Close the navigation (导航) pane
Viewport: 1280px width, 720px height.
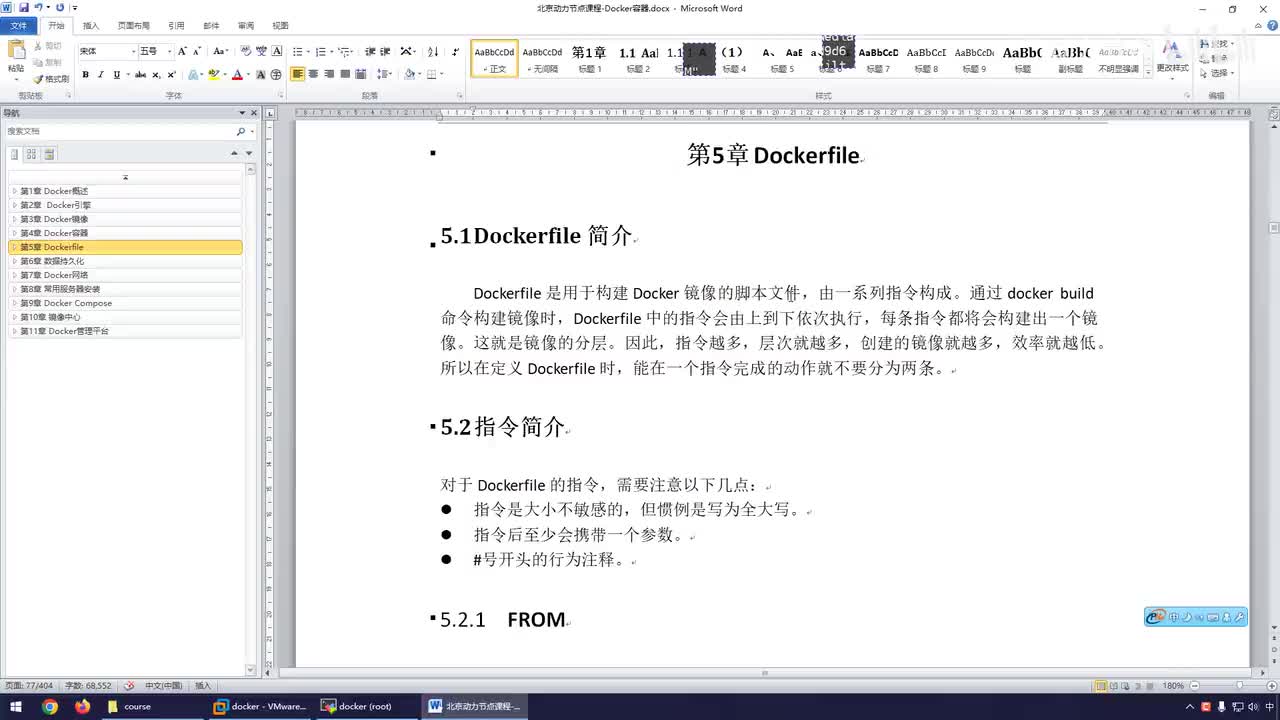[254, 113]
